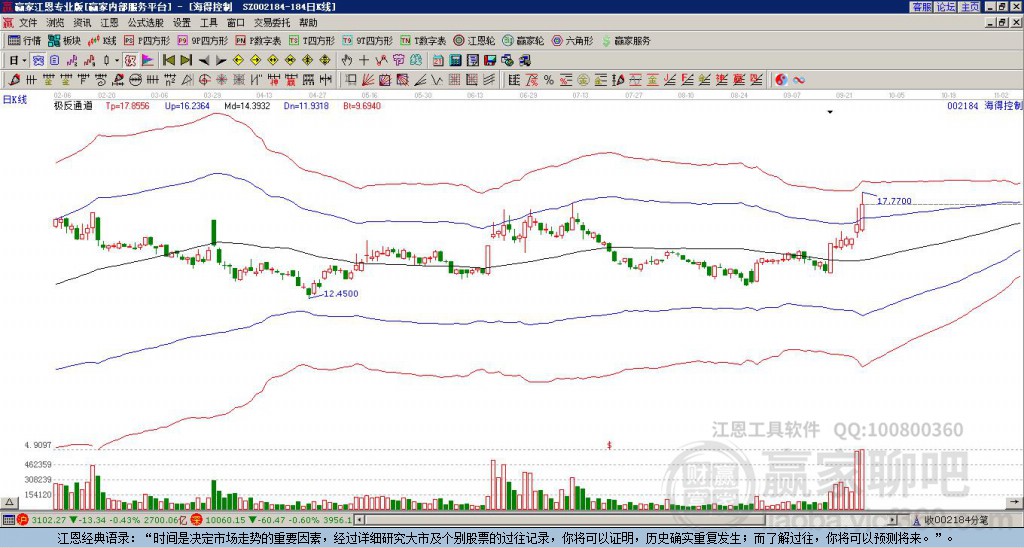This screenshot has width=1024, height=548.
Task: Open the 公式选股 menu
Action: click(146, 23)
